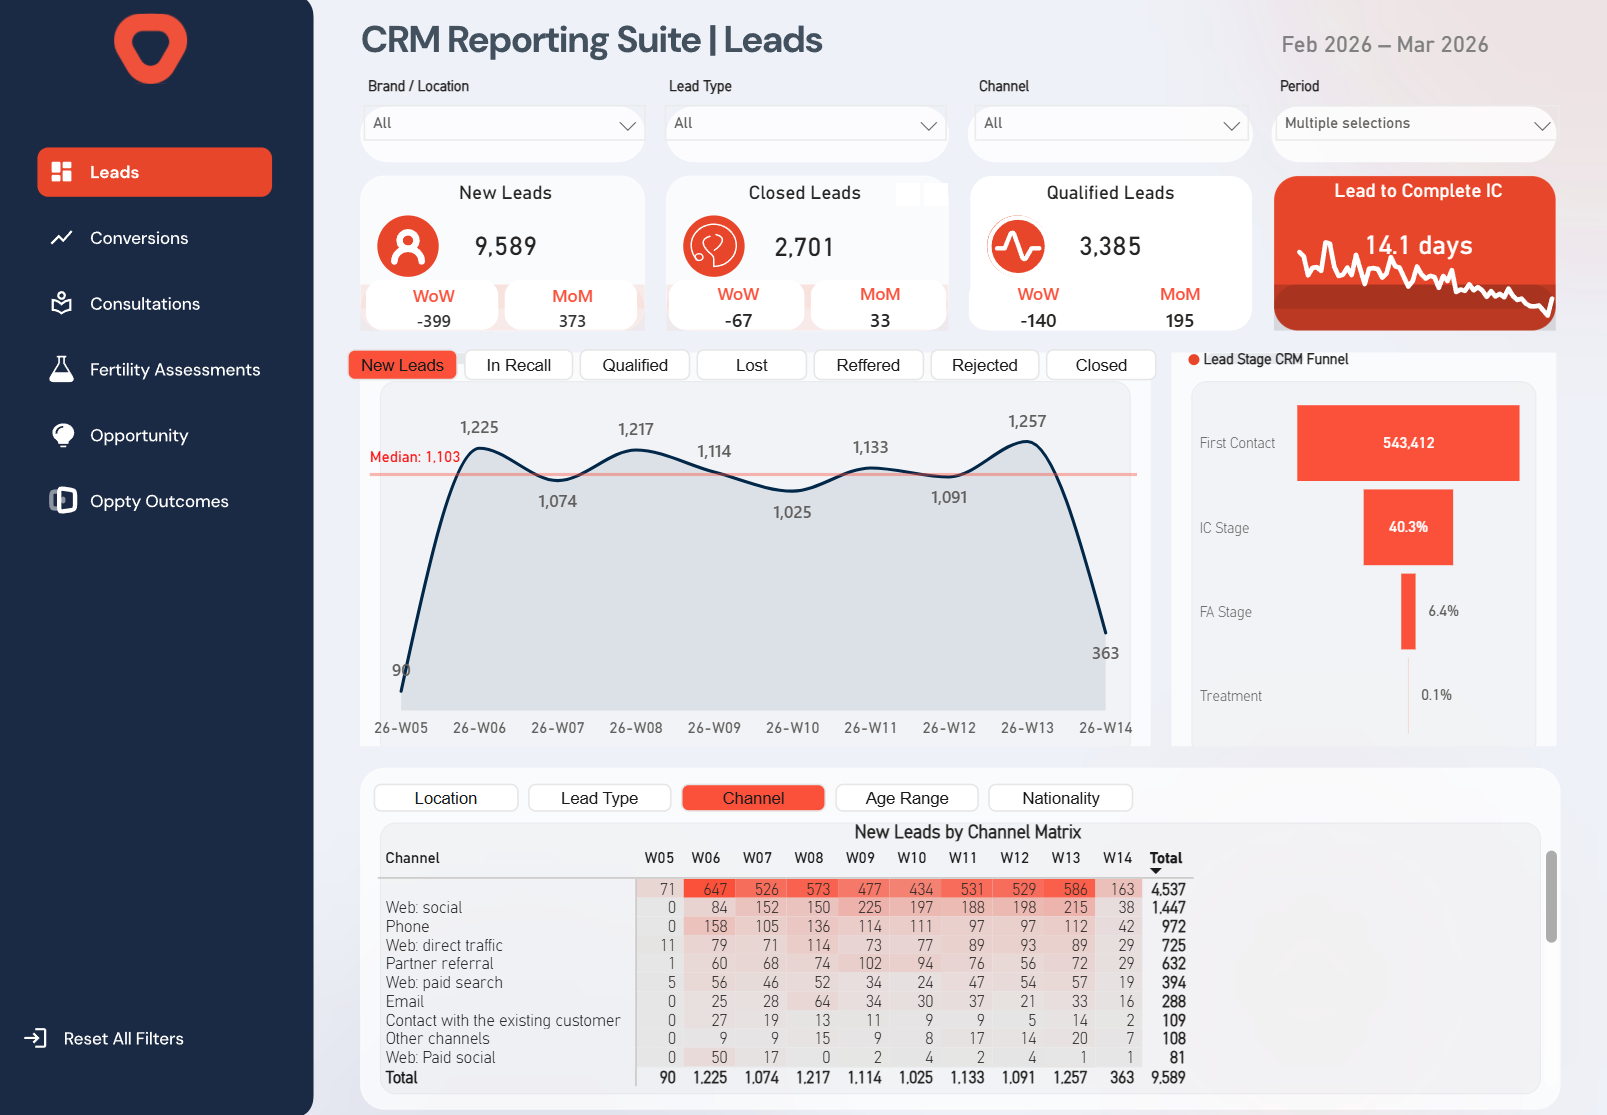The height and width of the screenshot is (1115, 1607).
Task: Click the Lead Stage CRM Funnel legend dot
Action: point(1193,360)
